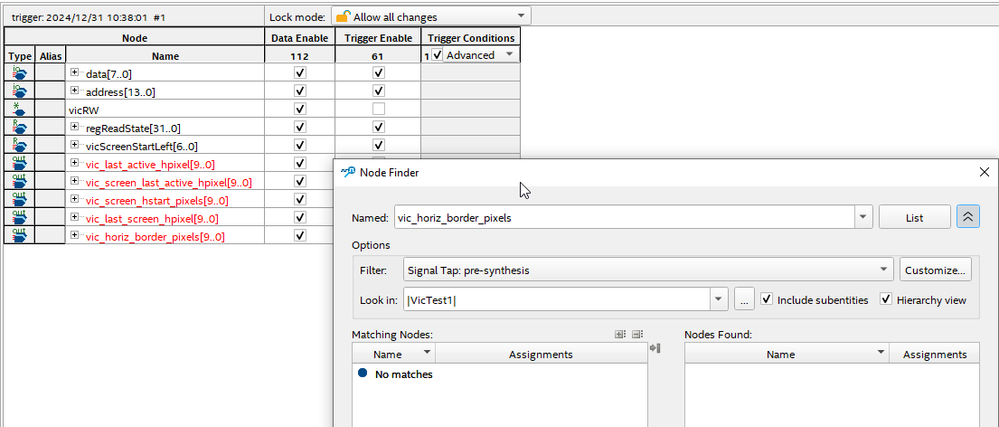Toggle Trigger Enable for vicScreenStartLeft[6..0]
Screen dimensions: 999x427
coord(378,145)
